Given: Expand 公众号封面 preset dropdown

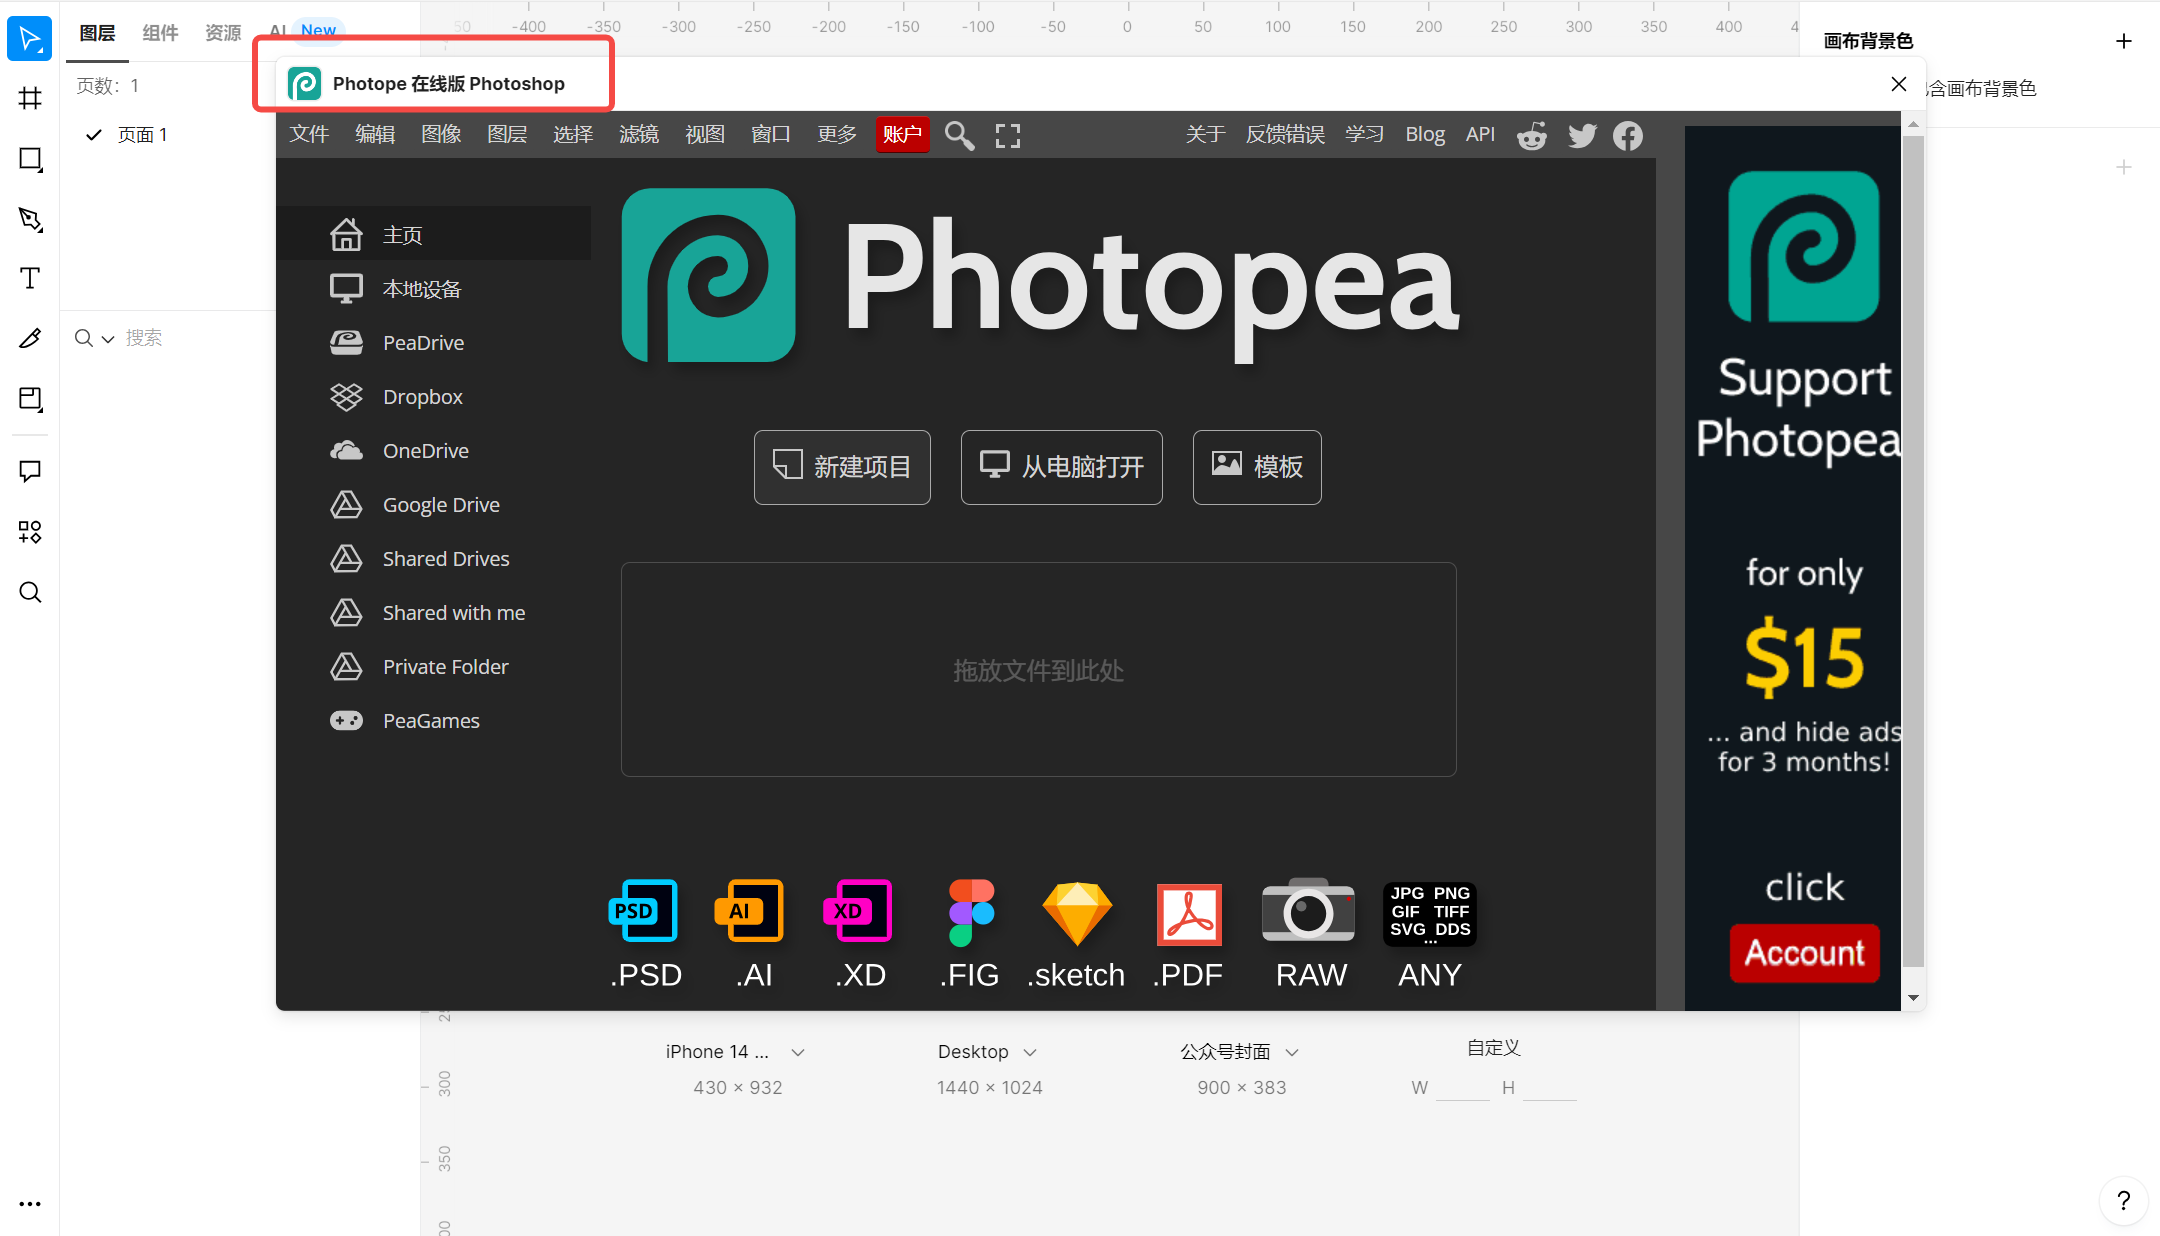Looking at the screenshot, I should click(1292, 1052).
